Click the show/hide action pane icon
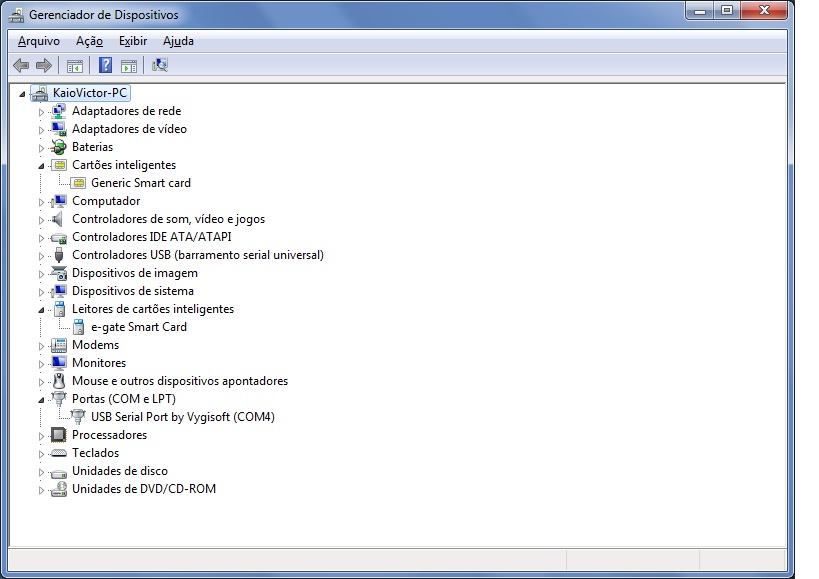 click(x=128, y=66)
